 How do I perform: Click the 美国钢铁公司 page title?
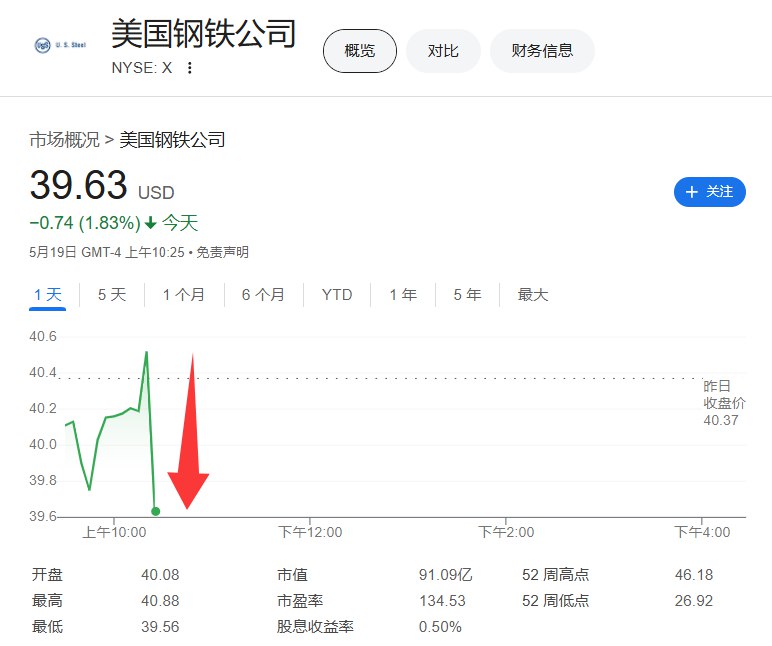coord(203,33)
